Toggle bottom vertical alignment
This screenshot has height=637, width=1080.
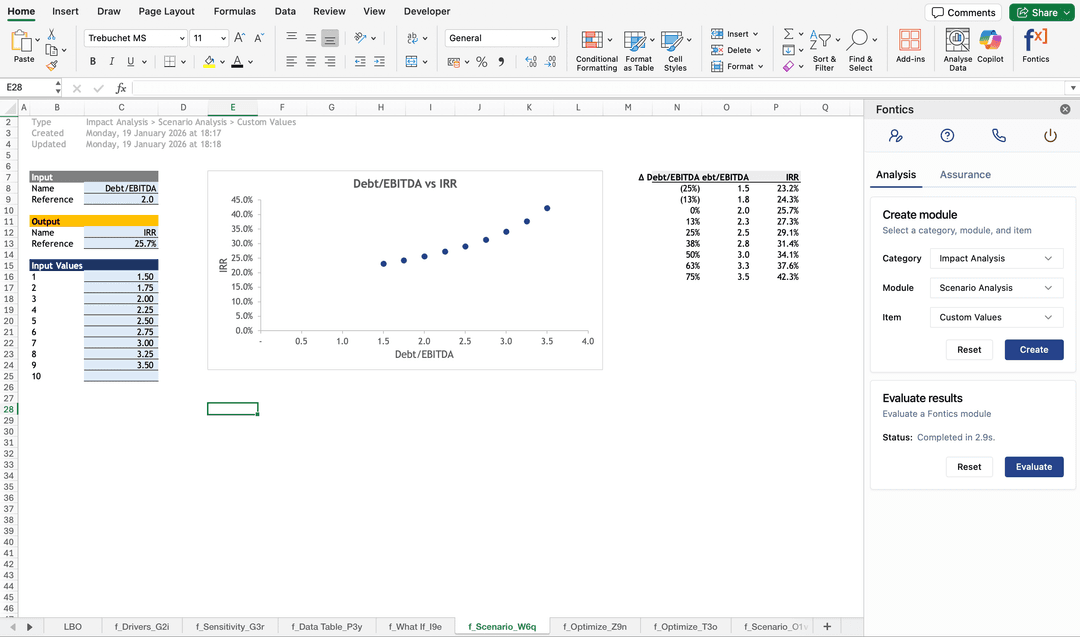click(x=330, y=38)
